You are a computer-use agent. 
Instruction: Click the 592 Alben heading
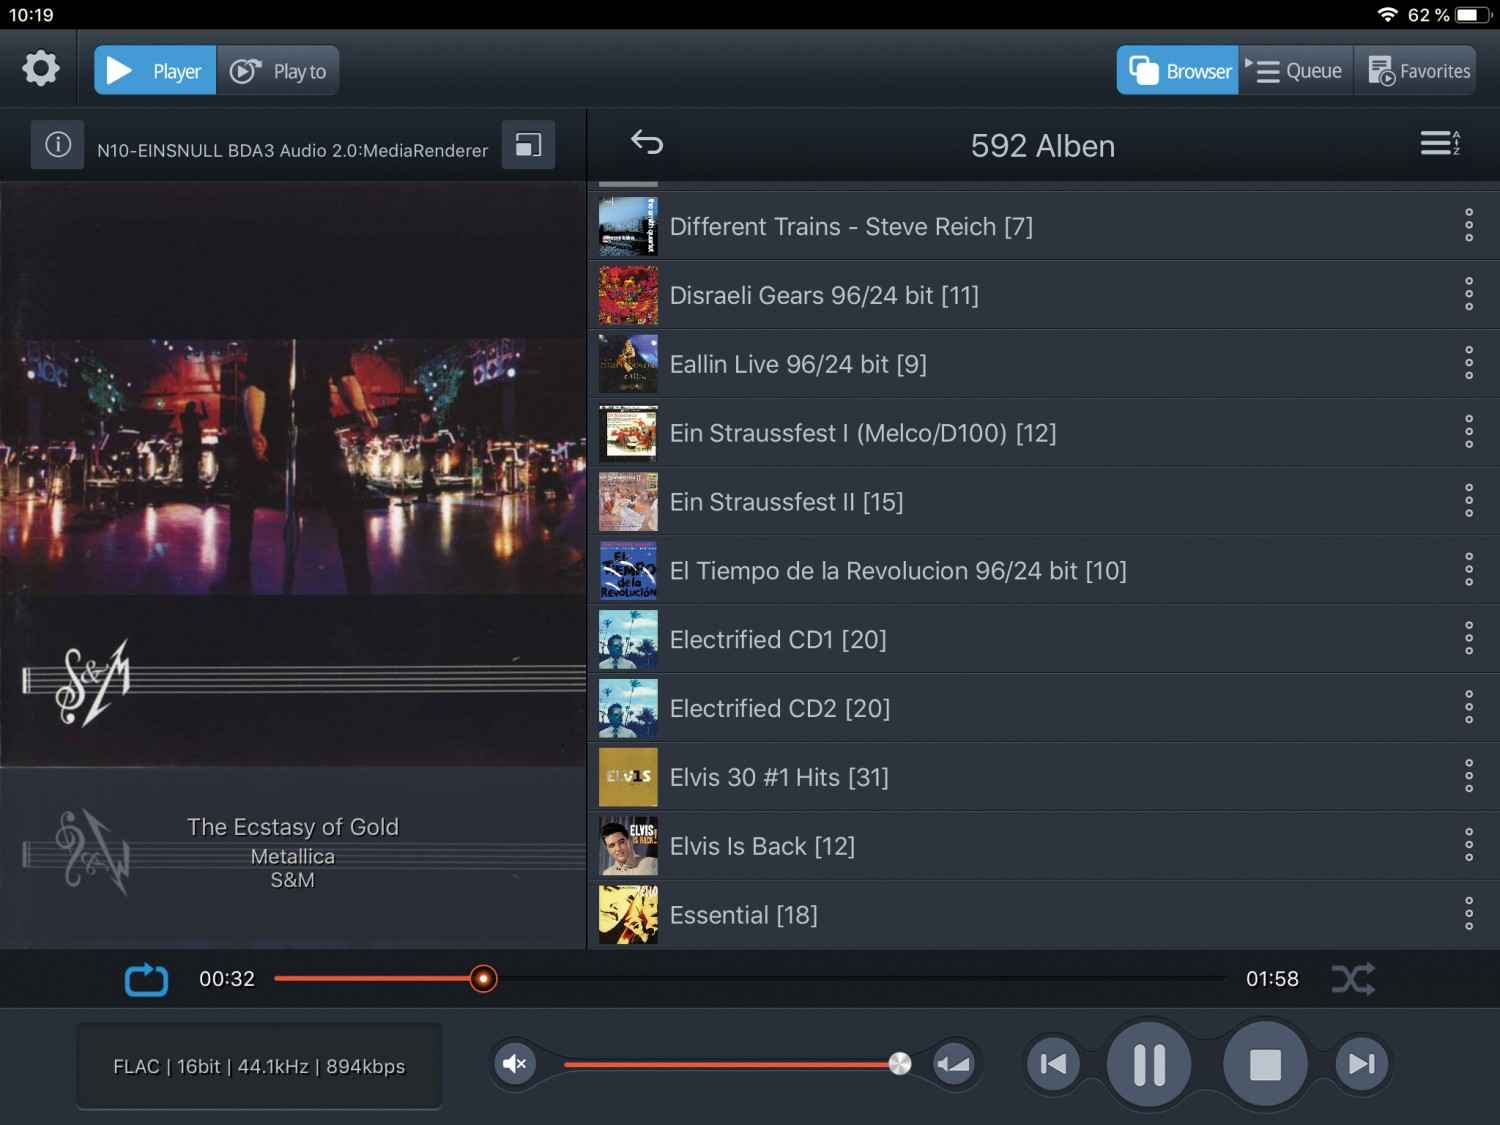pyautogui.click(x=1043, y=146)
